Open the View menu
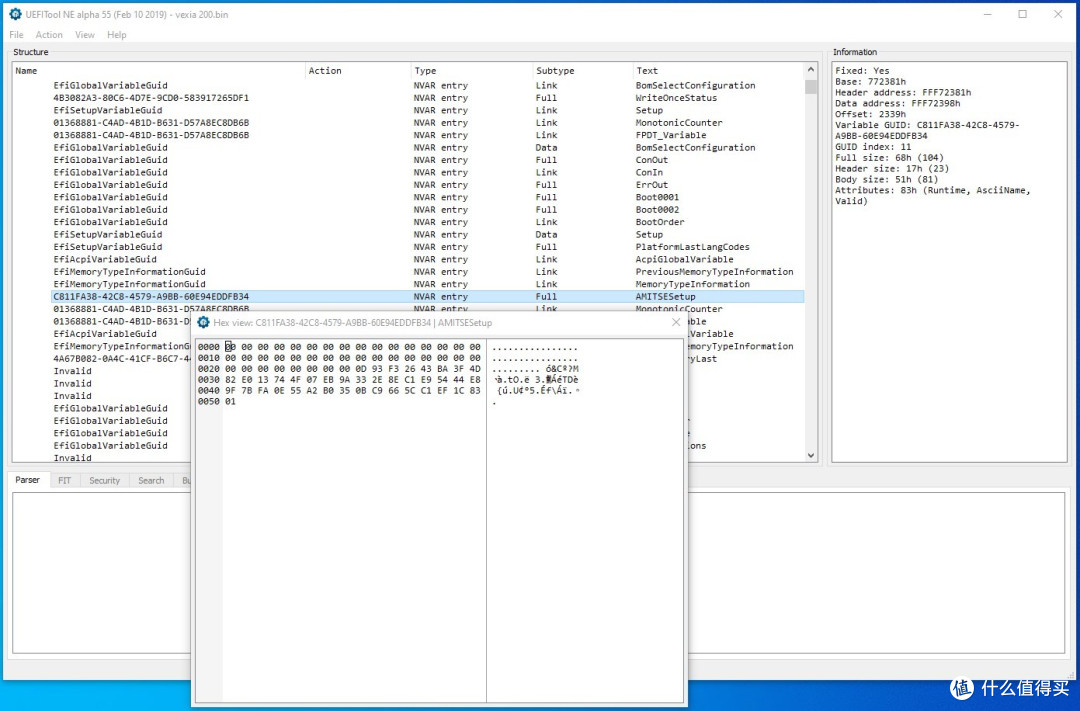Image resolution: width=1080 pixels, height=711 pixels. 85,34
